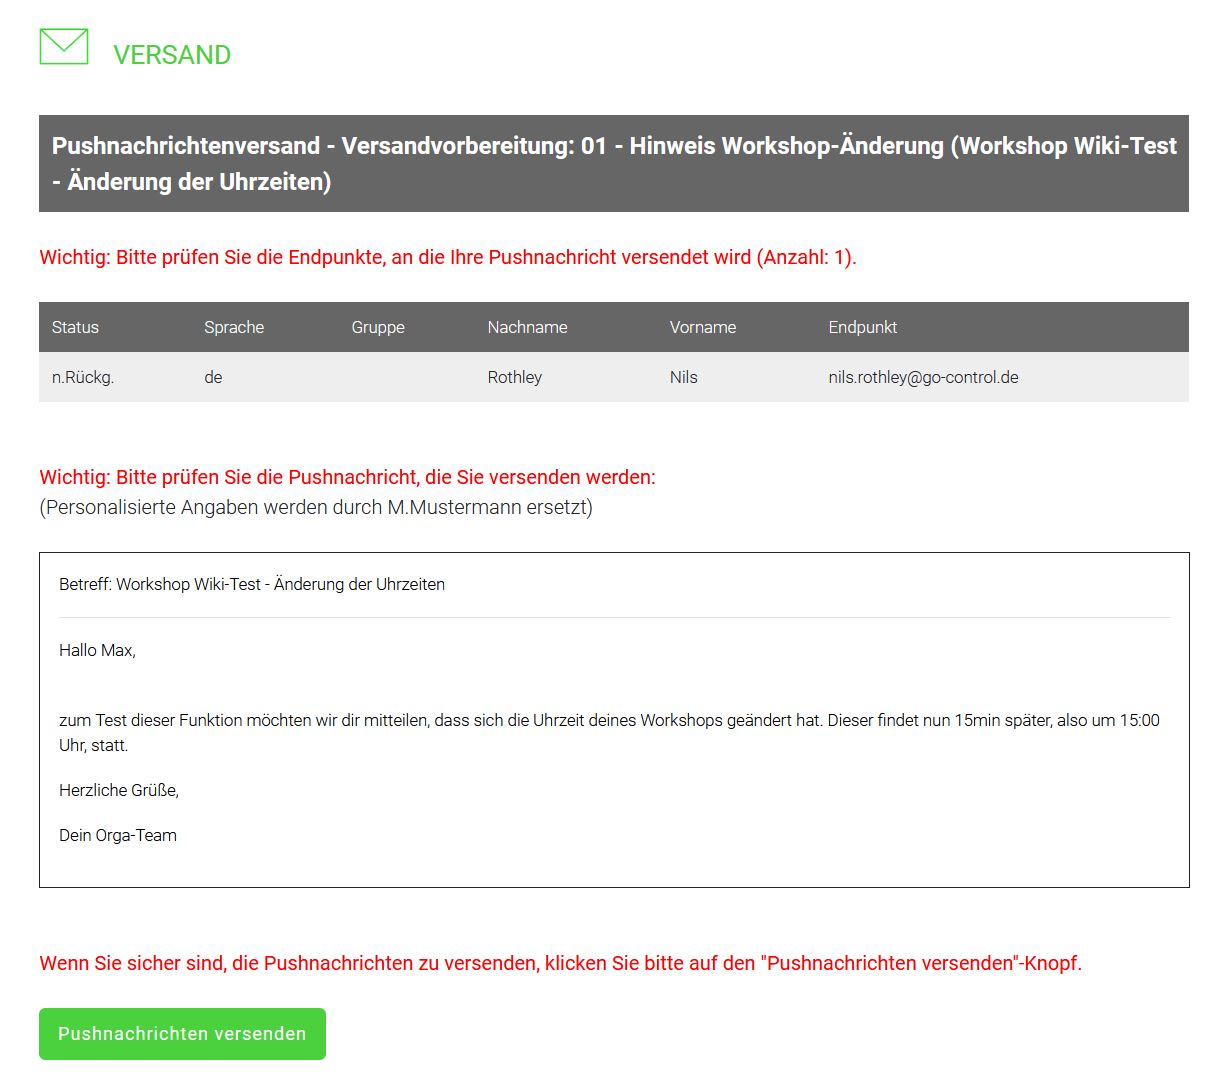Click the Vorname column header
Viewport: 1227px width, 1084px height.
(702, 327)
